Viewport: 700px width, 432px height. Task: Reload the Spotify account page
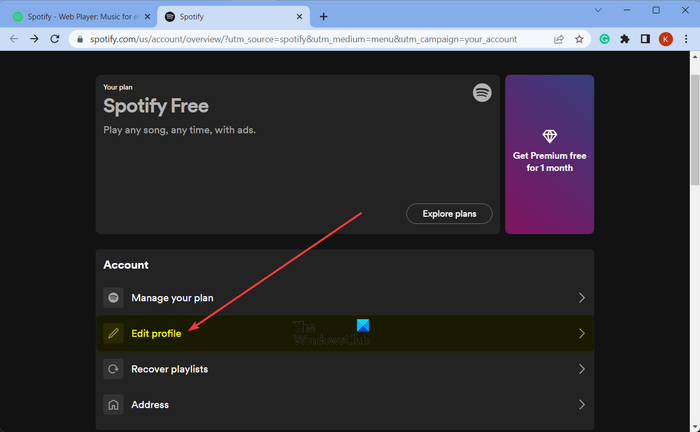pyautogui.click(x=54, y=39)
